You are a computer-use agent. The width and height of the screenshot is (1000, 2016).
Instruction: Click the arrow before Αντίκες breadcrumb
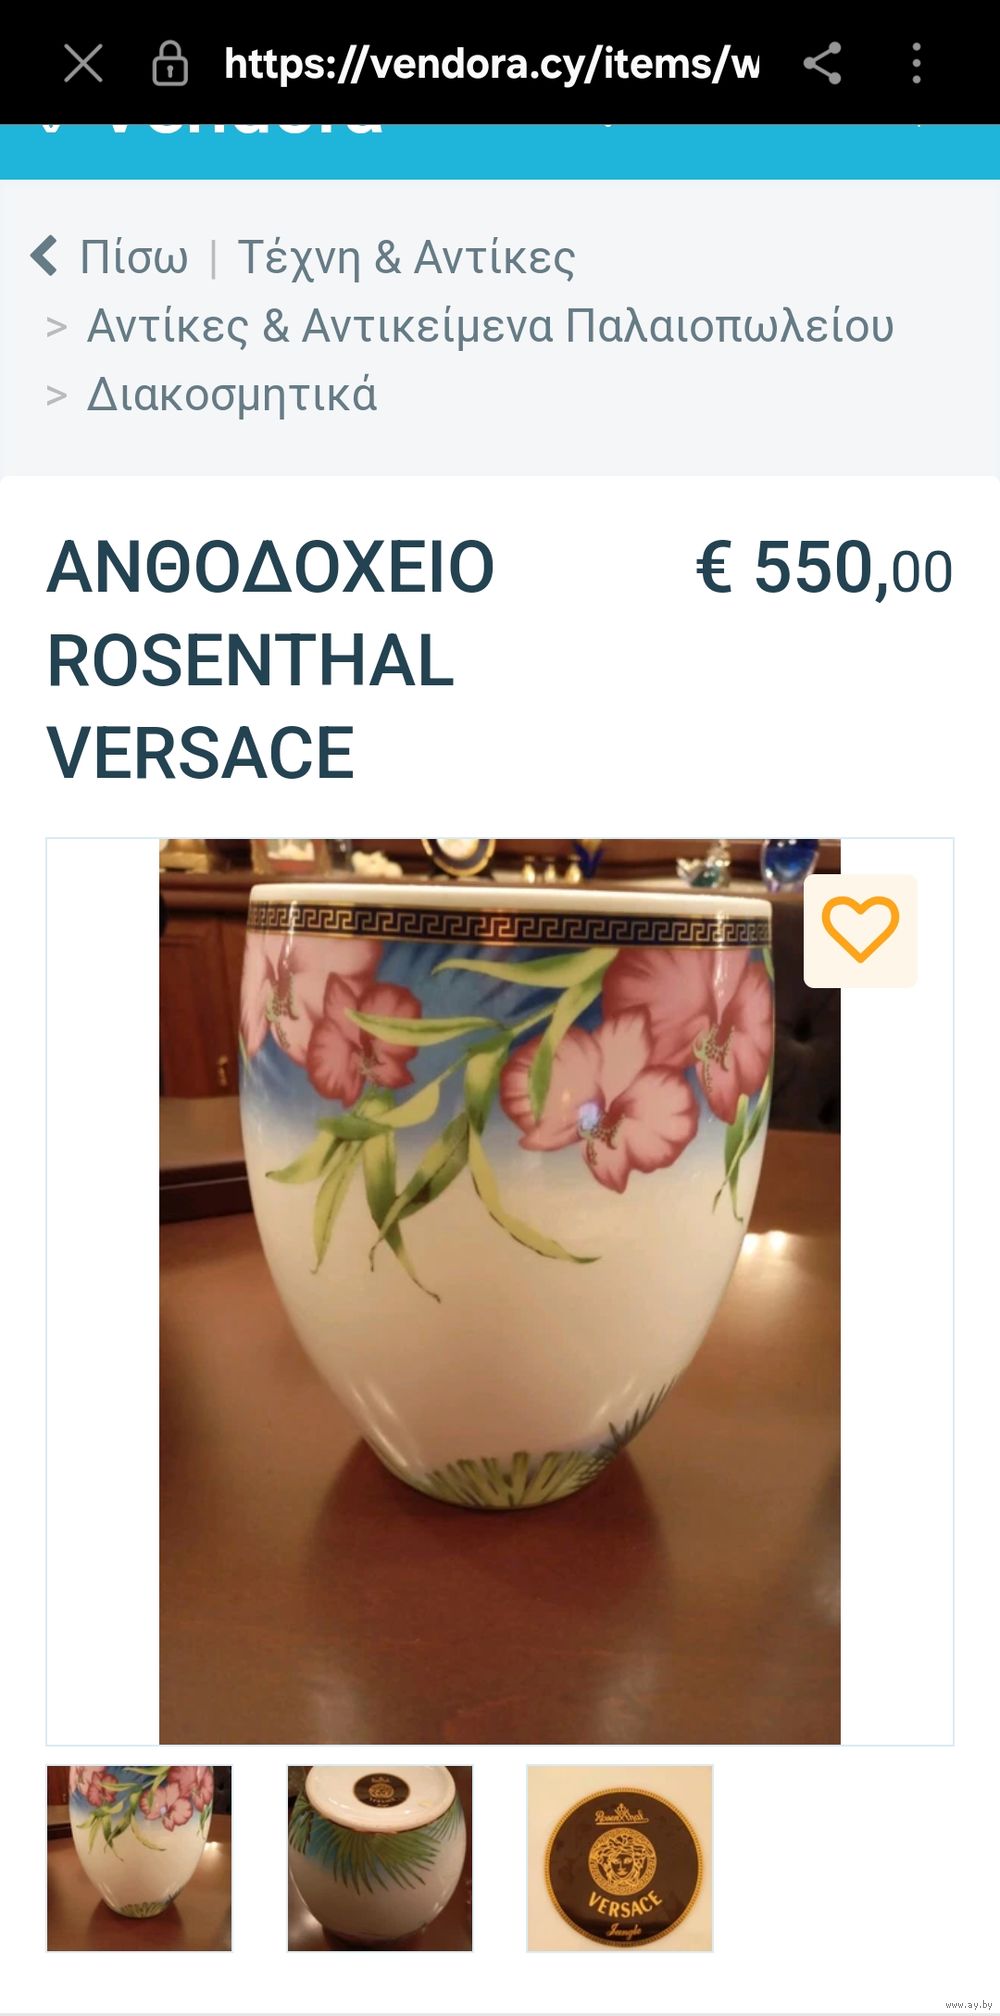(x=57, y=327)
